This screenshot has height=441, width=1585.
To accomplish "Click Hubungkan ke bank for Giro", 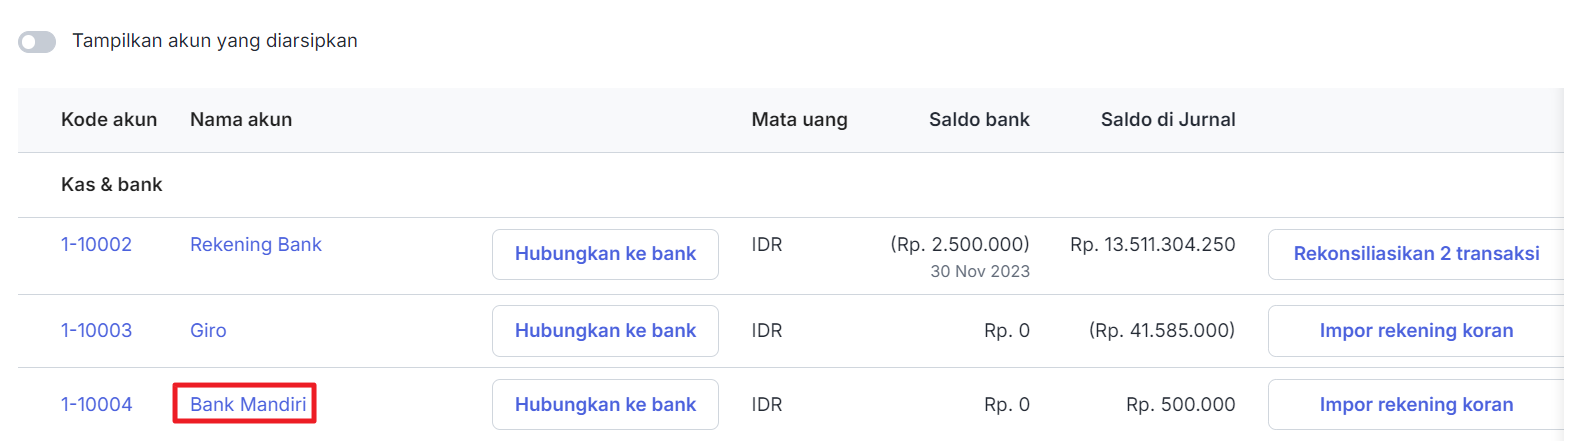I will (605, 331).
